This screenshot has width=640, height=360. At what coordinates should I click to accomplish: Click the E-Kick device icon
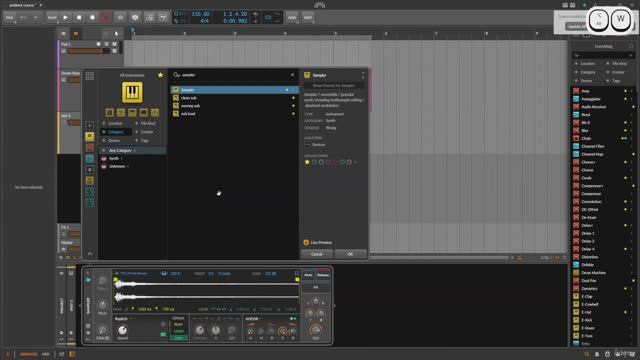coord(576,320)
